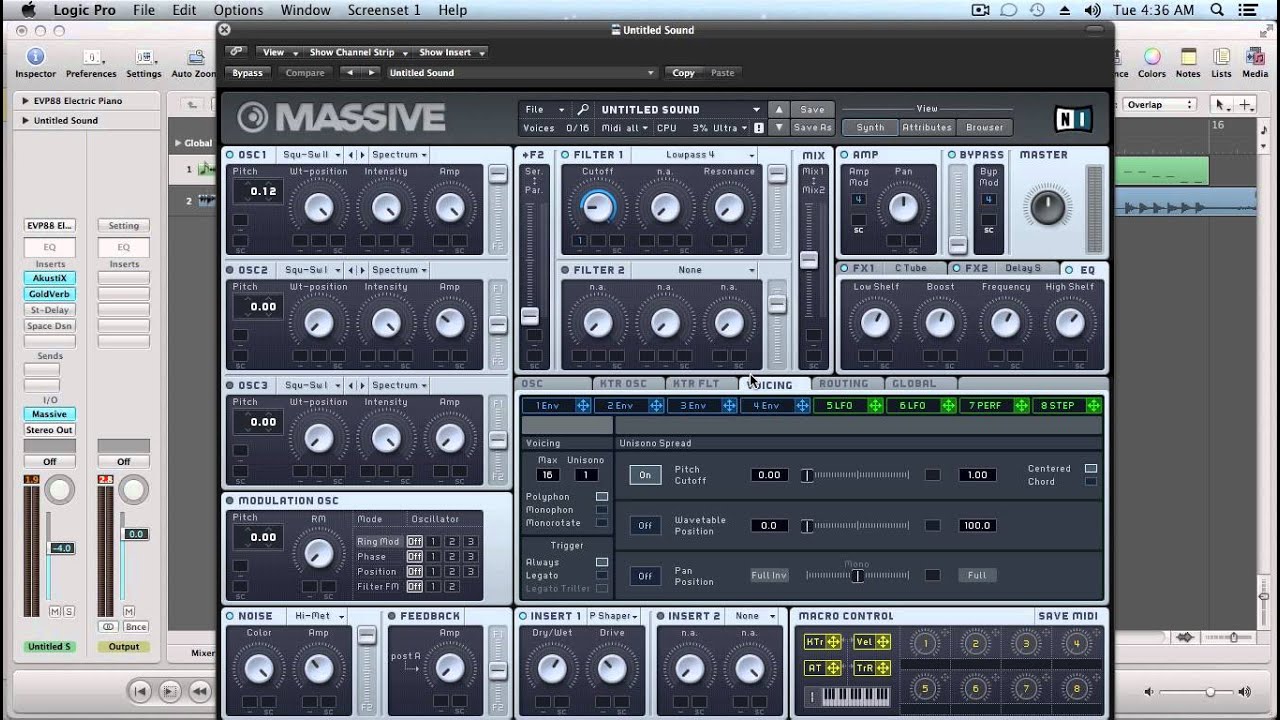Screen dimensions: 1280x720
Task: Toggle Ring Mod Off switch in Modulation OSC
Action: pos(414,542)
